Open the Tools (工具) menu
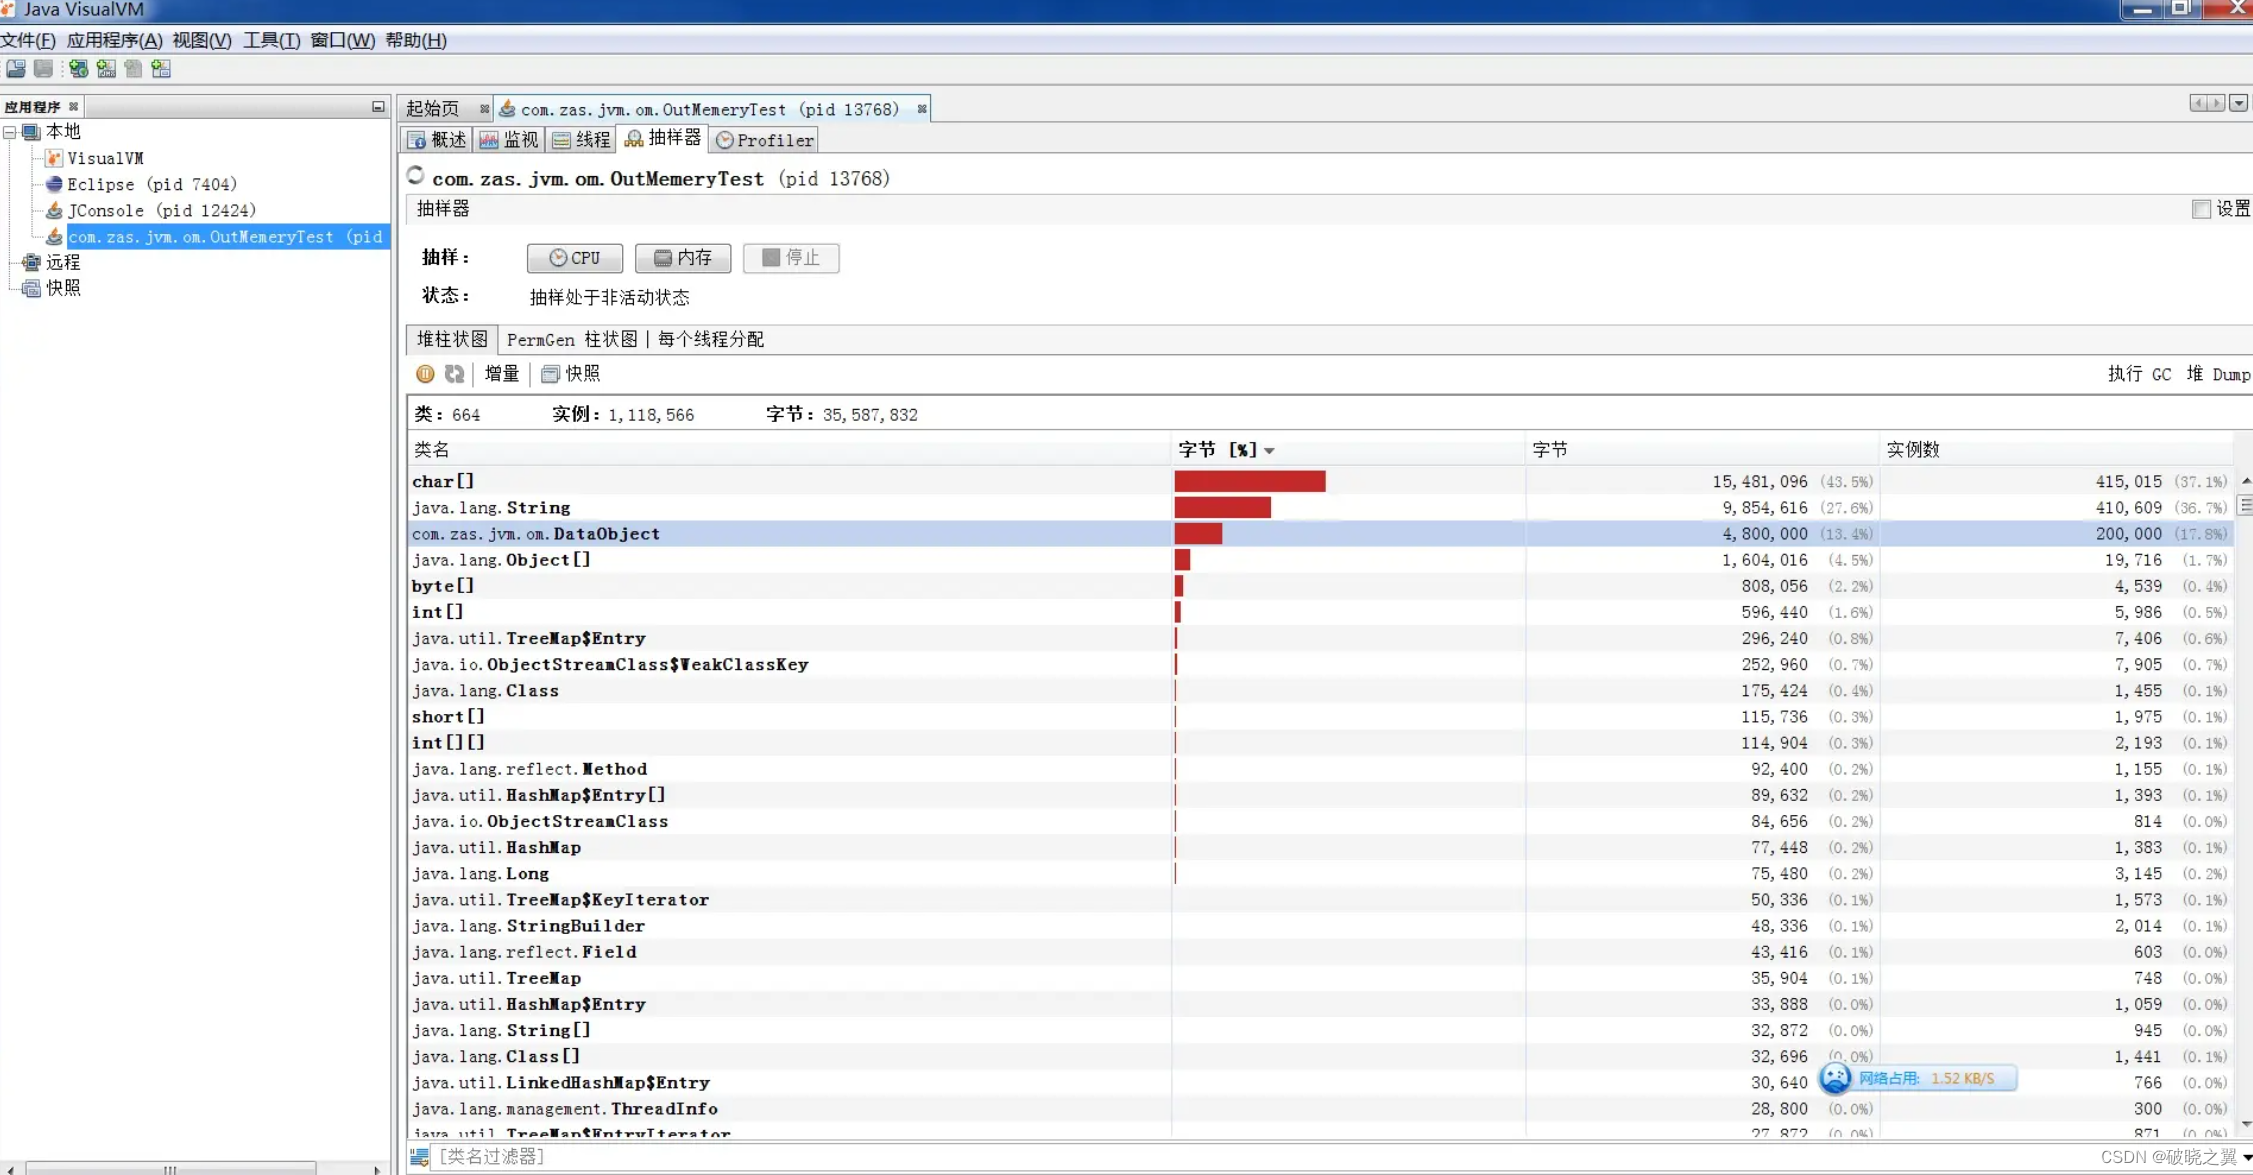Image resolution: width=2253 pixels, height=1175 pixels. (x=271, y=40)
